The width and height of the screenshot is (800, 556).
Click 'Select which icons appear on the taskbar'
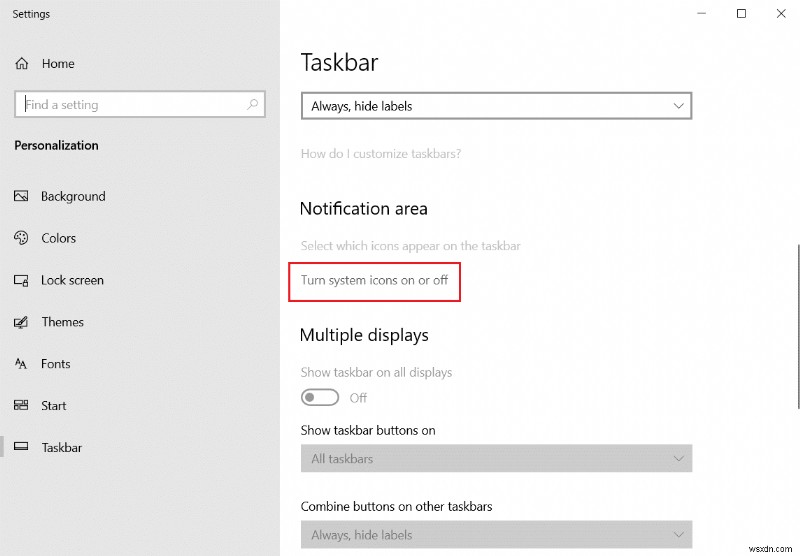click(410, 245)
